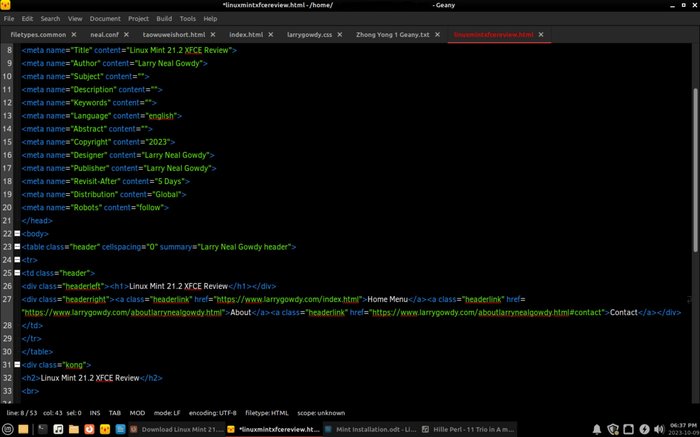700x437 pixels.
Task: Open the music note player launcher
Action: pos(58,429)
